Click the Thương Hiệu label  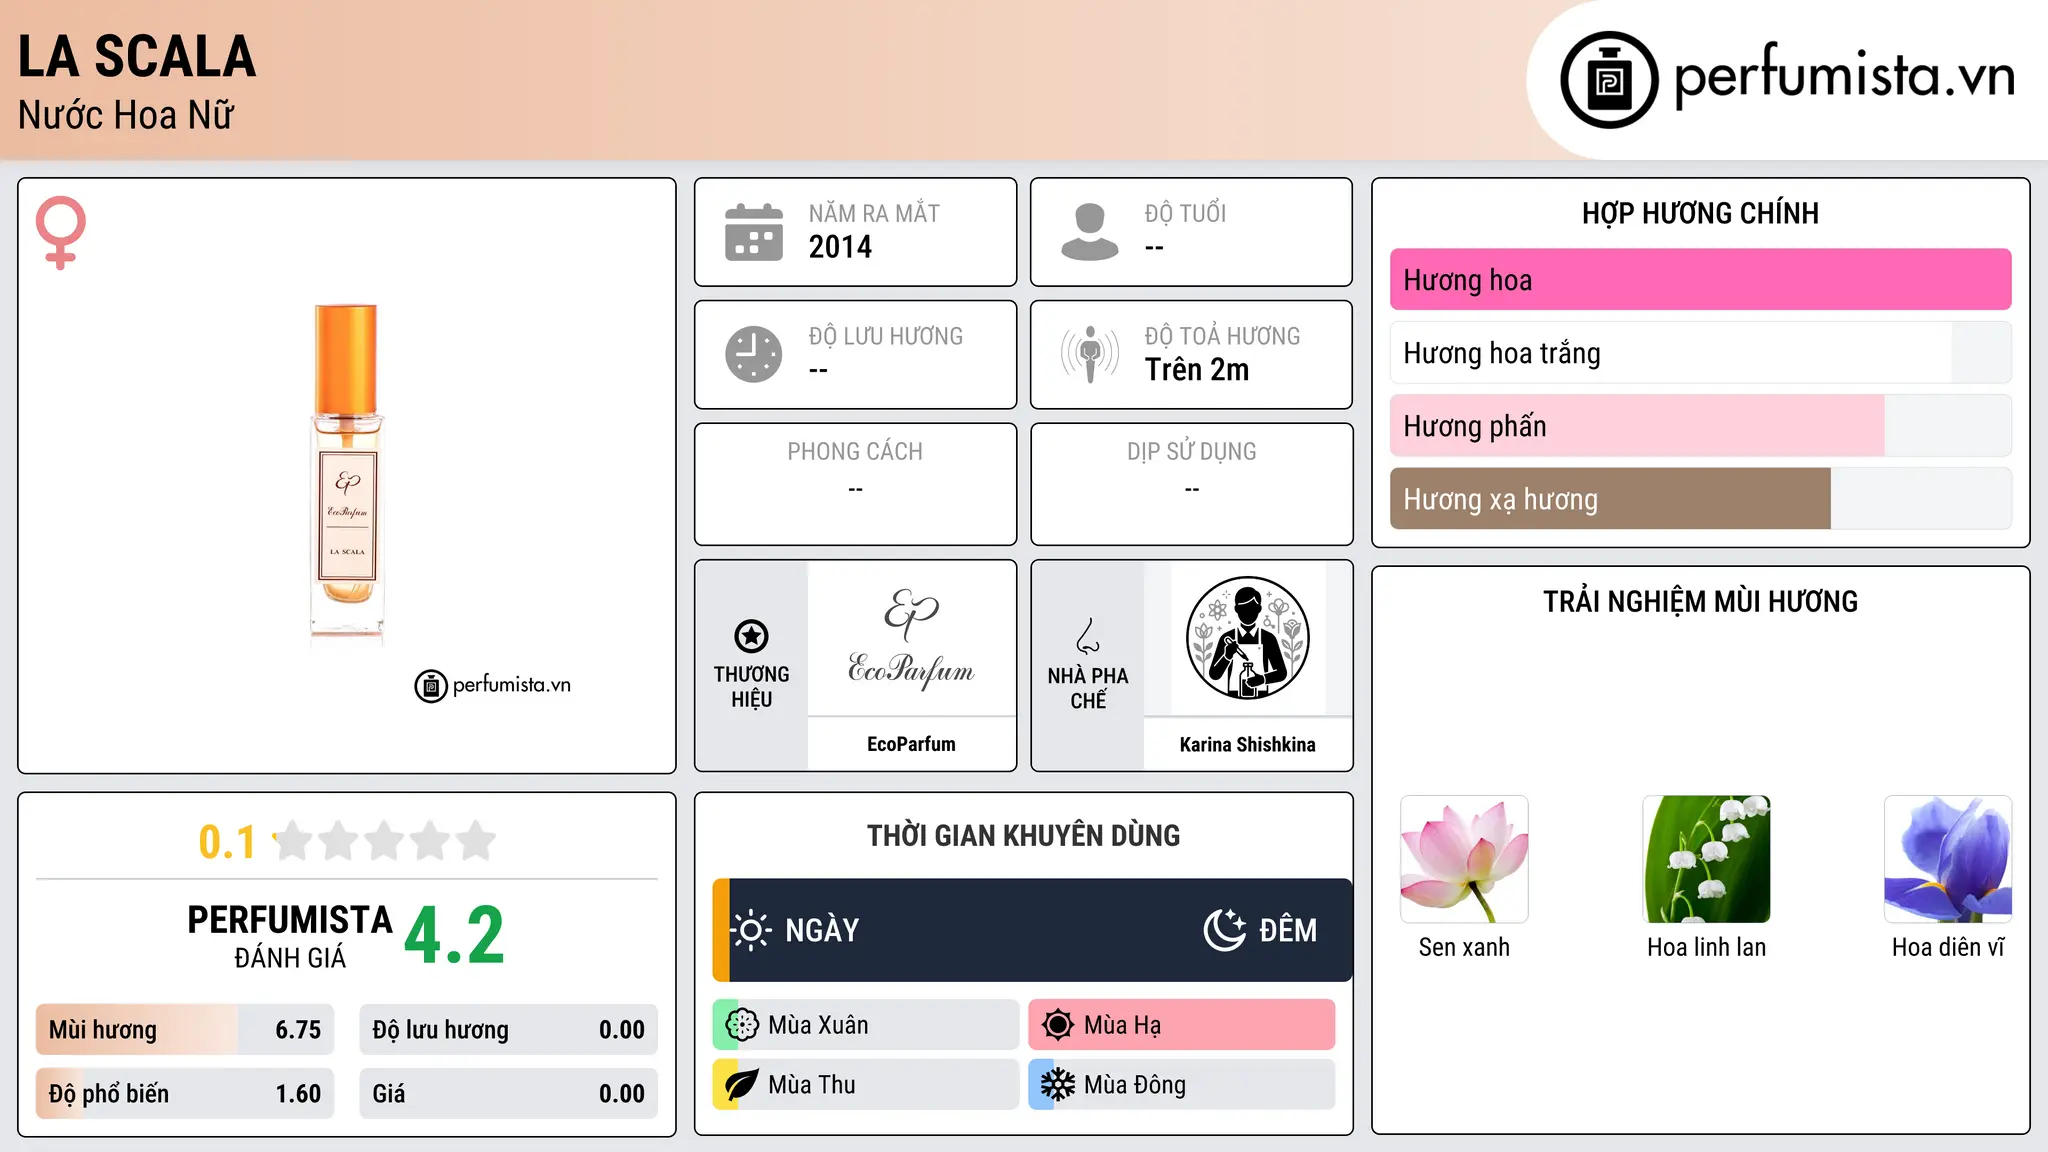(751, 687)
